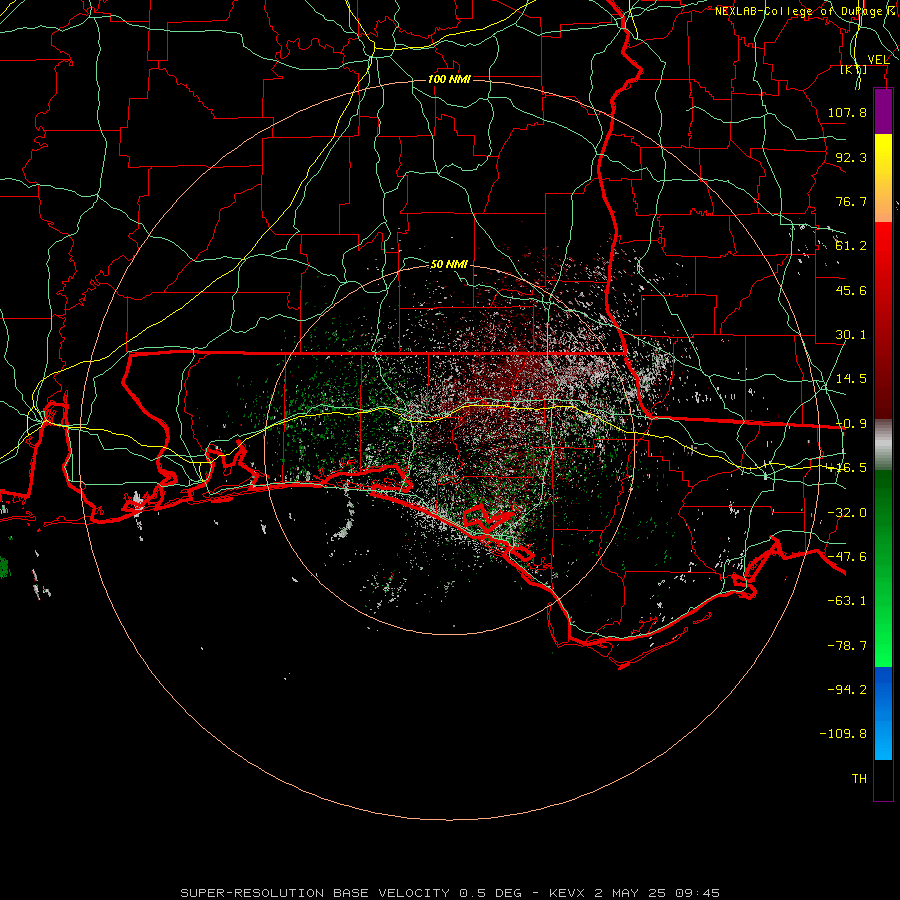Click the 30.1 velocity scale value
The height and width of the screenshot is (900, 900).
point(851,335)
